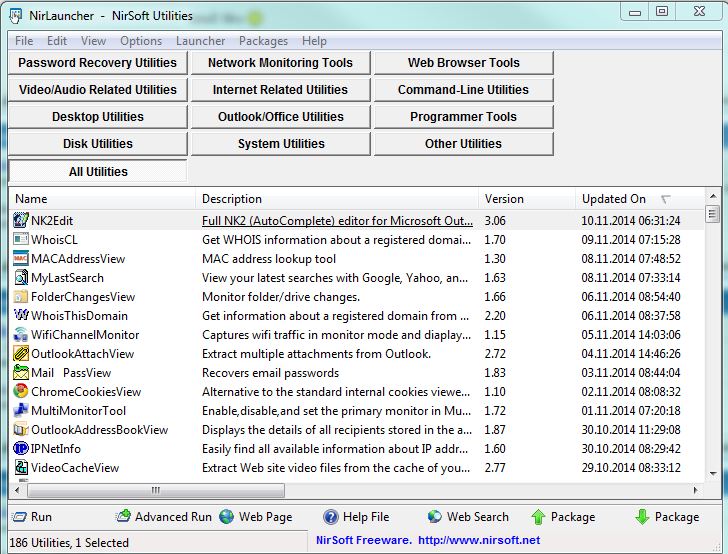The height and width of the screenshot is (554, 728).
Task: Click the WhoisCL utility icon
Action: (21, 239)
